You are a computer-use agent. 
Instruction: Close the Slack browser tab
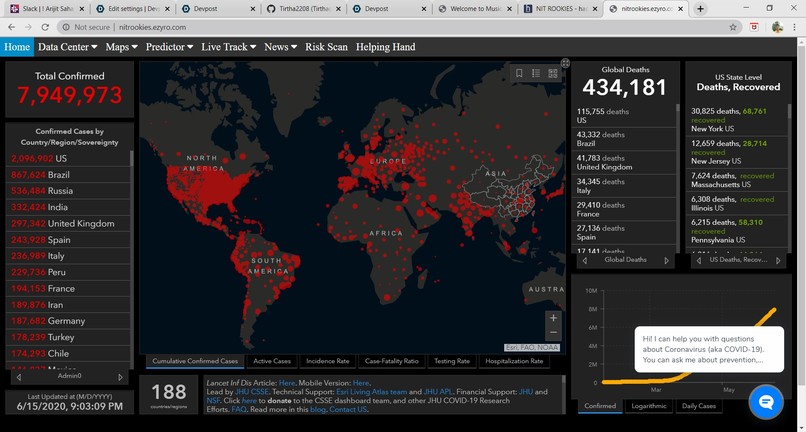(x=82, y=9)
